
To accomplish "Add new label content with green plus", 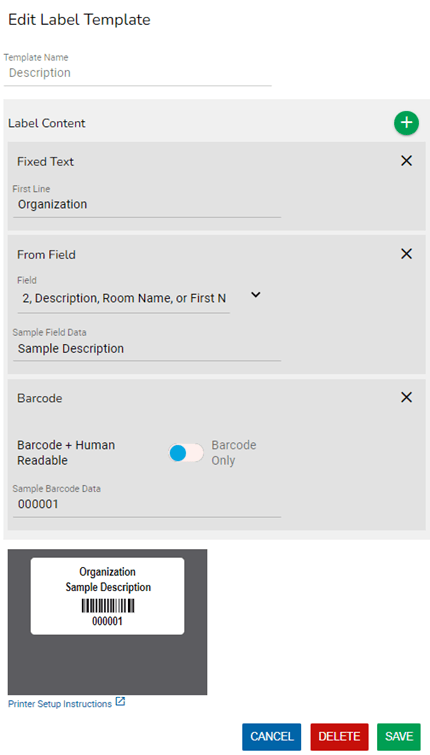I will click(x=406, y=123).
